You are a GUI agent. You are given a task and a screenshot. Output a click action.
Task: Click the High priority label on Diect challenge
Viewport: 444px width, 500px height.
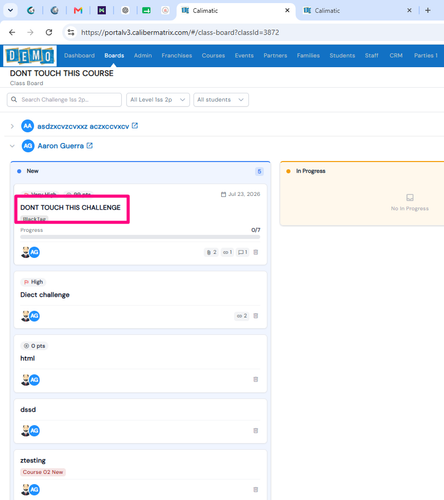click(33, 282)
